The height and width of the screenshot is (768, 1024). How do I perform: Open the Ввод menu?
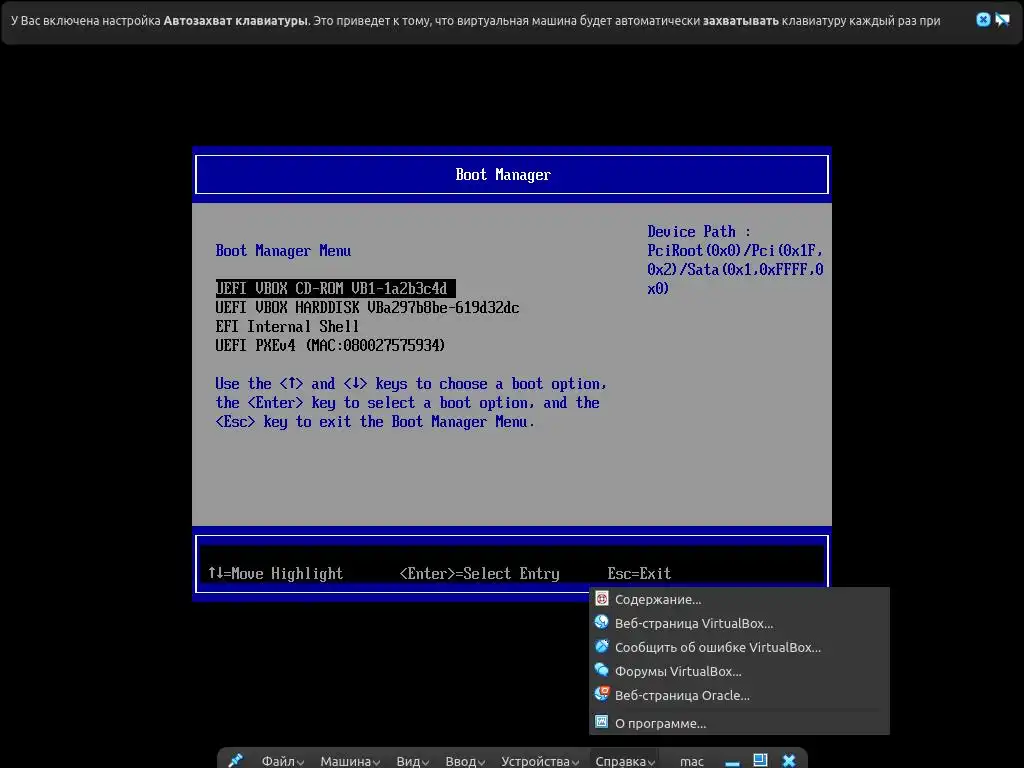[465, 761]
